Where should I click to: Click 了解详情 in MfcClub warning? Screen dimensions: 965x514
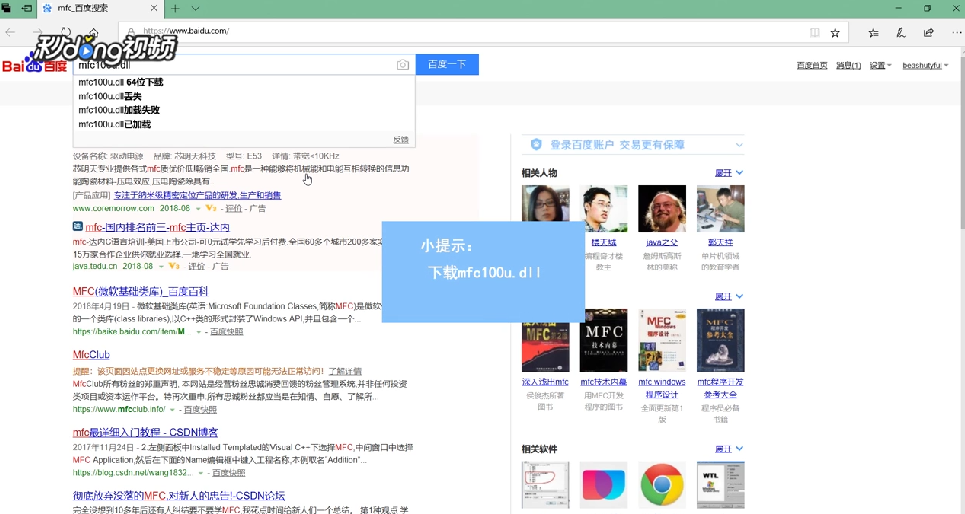pos(345,371)
